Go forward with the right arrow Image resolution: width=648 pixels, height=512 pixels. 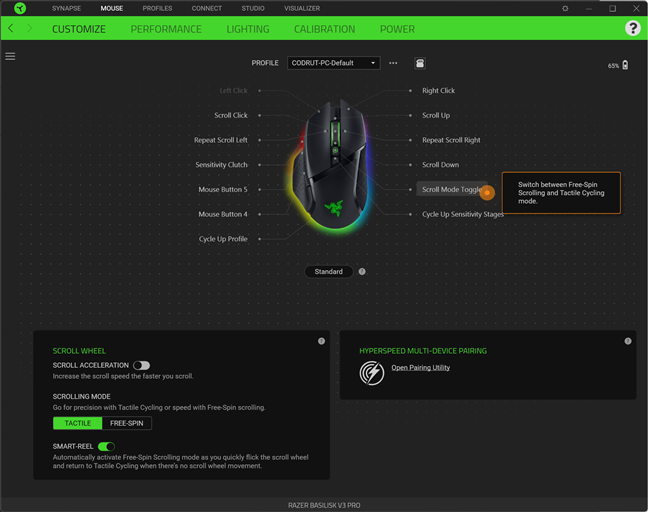pyautogui.click(x=29, y=28)
